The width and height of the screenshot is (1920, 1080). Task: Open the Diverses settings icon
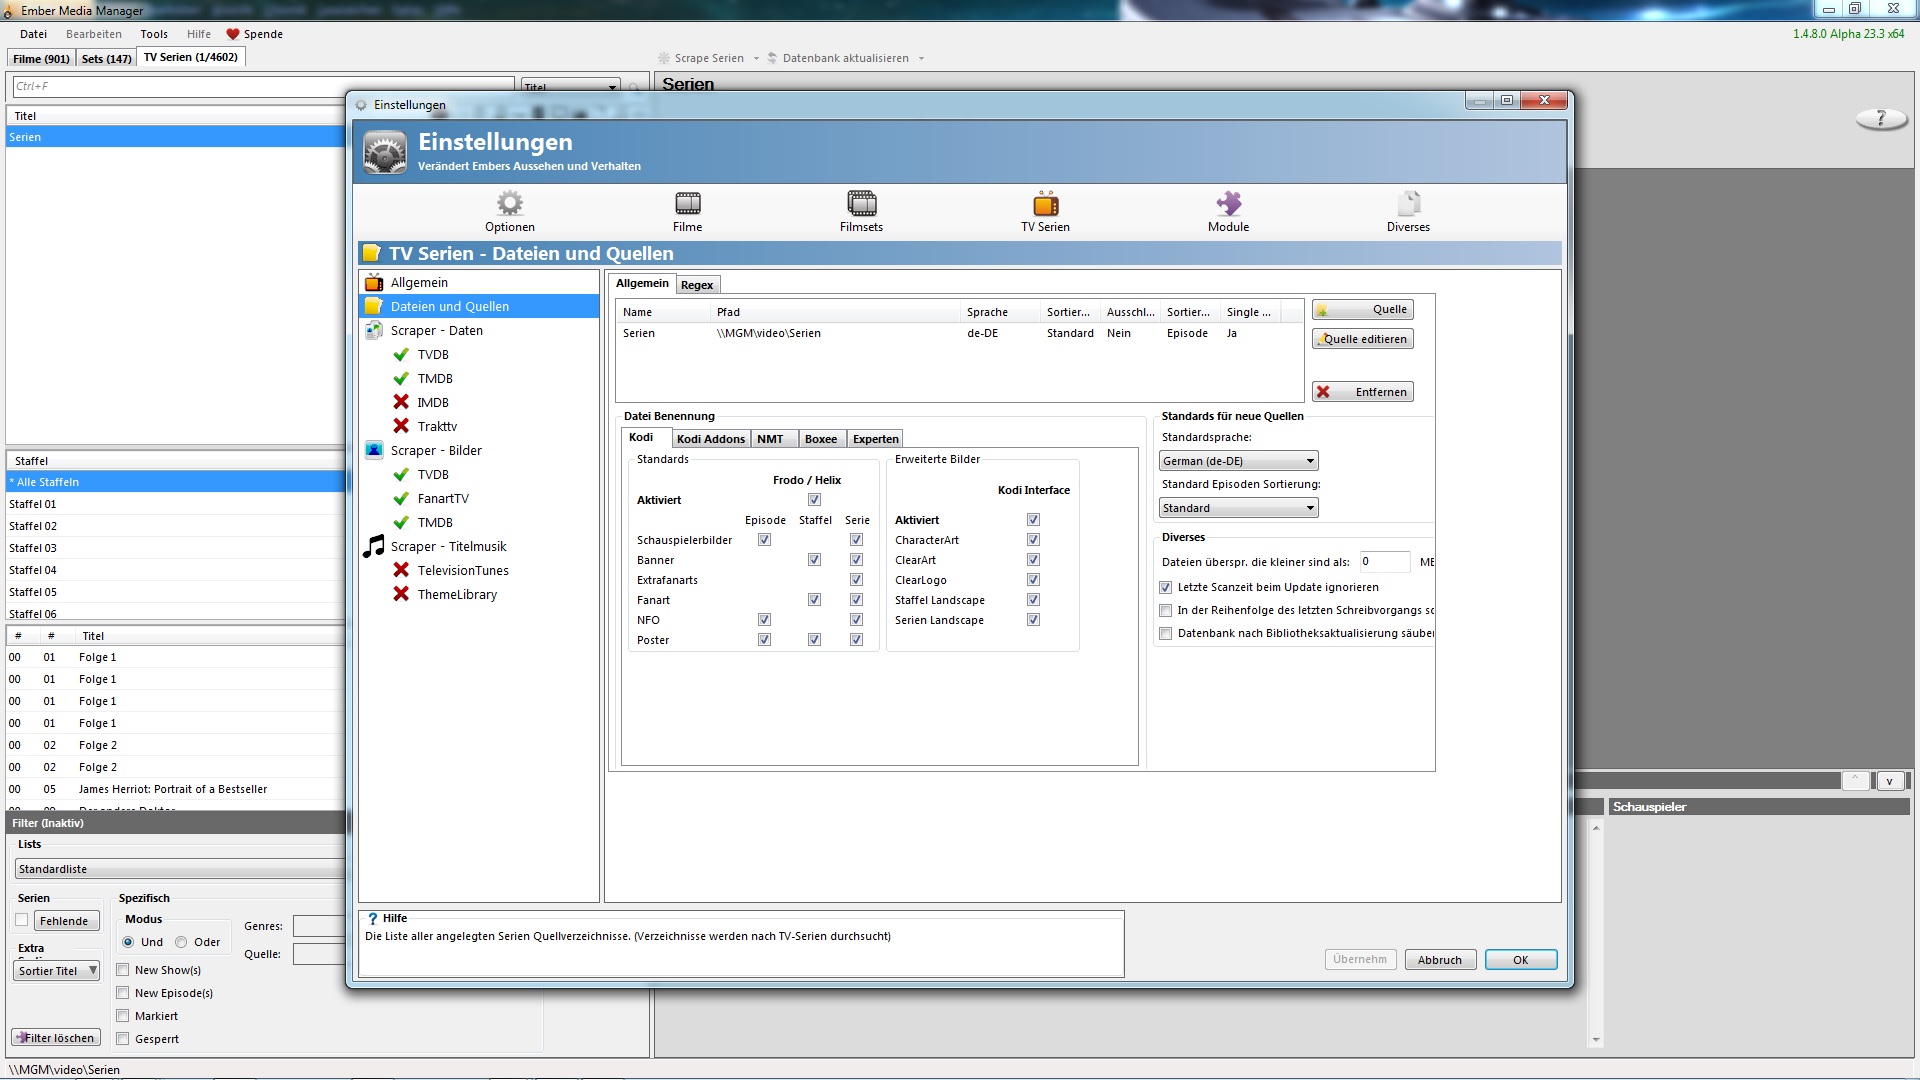click(x=1408, y=211)
